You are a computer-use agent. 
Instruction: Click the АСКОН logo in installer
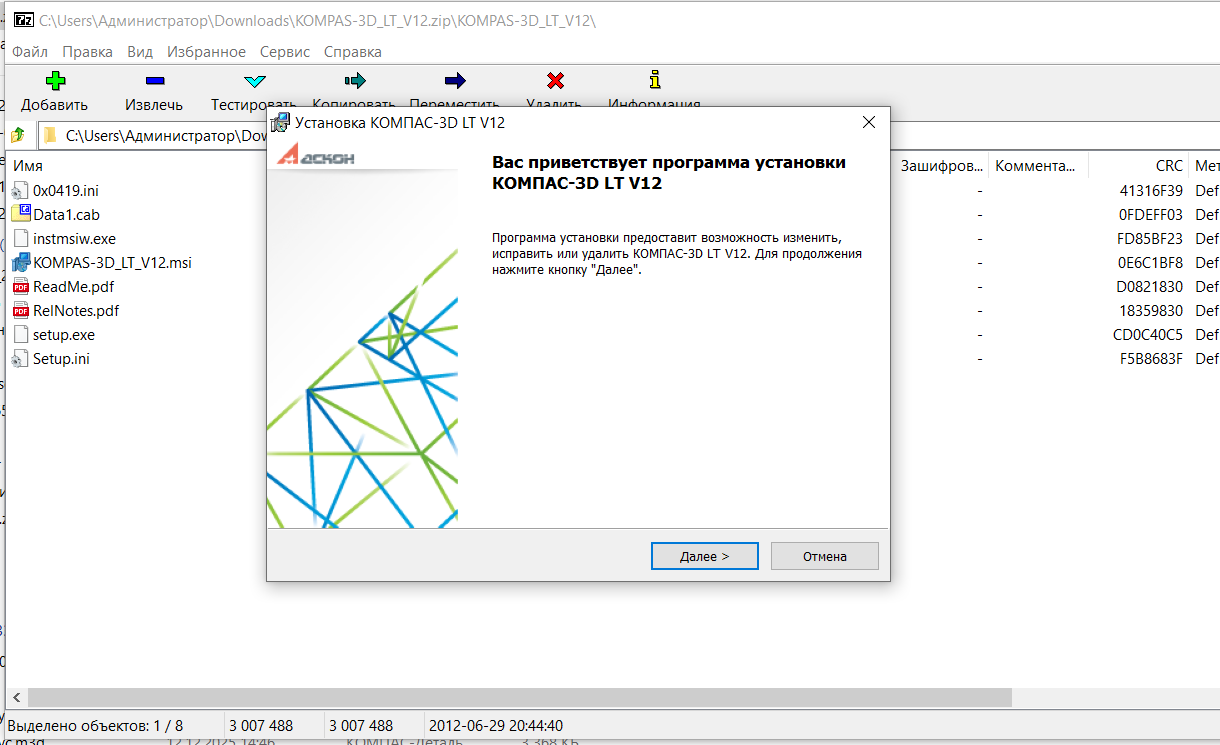[316, 157]
